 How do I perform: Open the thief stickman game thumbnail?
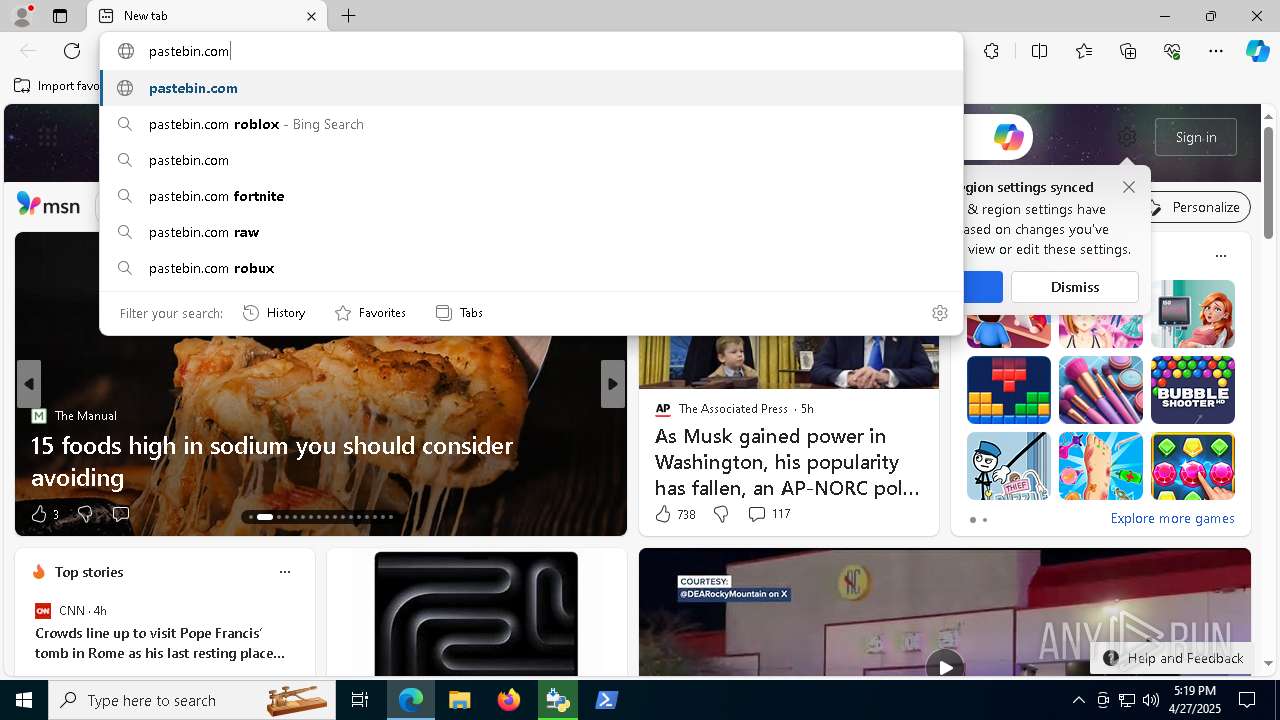coord(1009,466)
